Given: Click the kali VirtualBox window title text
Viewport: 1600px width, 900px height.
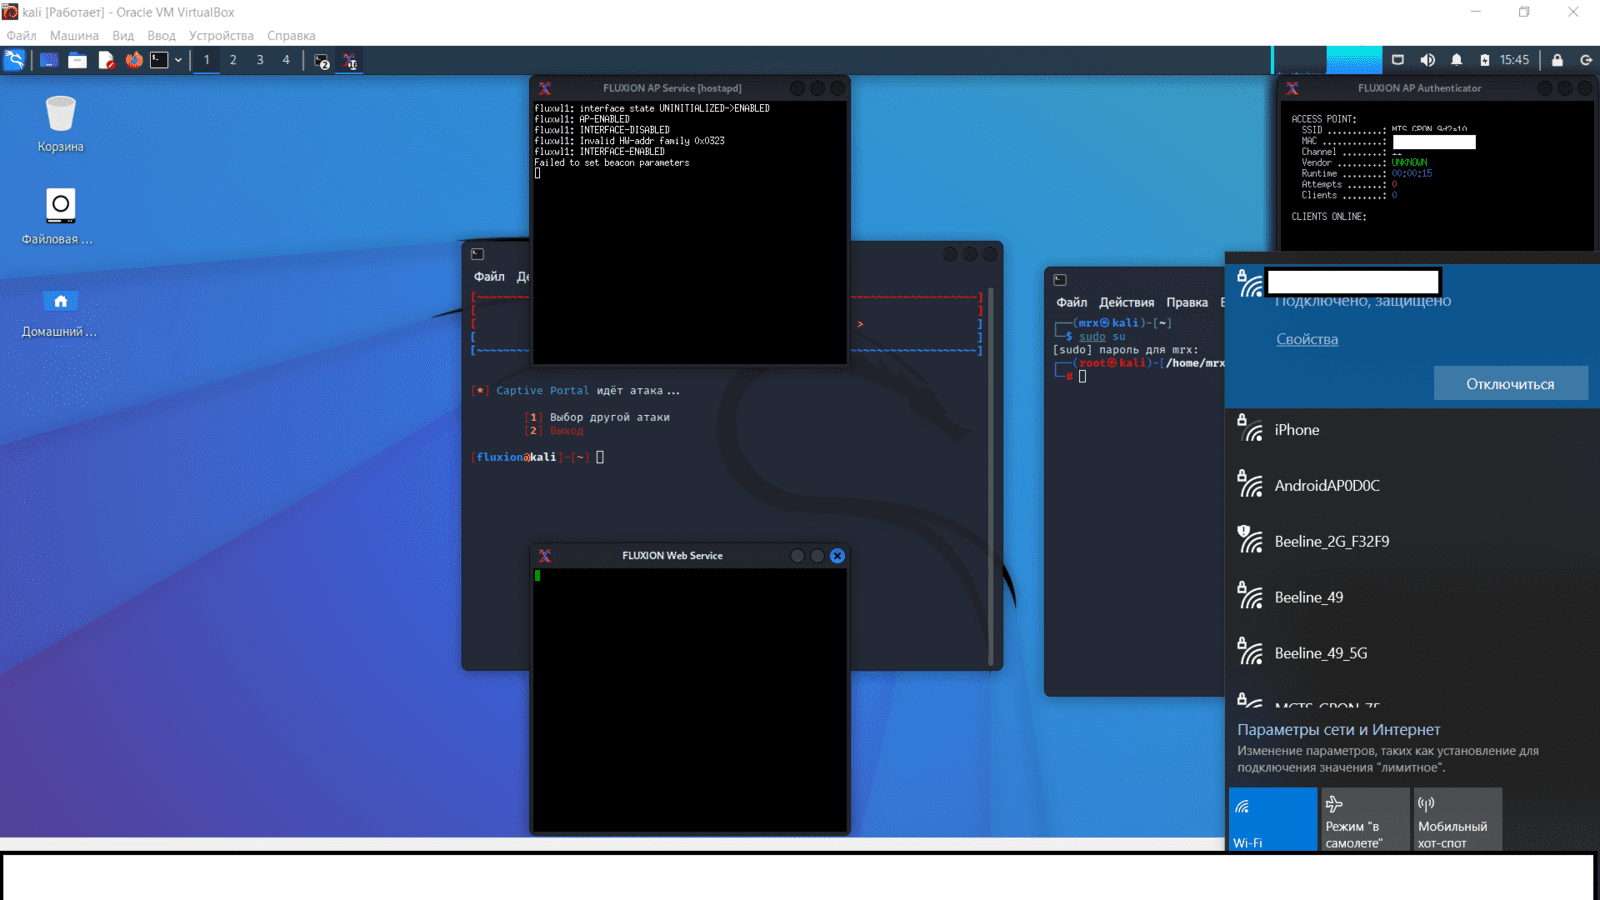Looking at the screenshot, I should click(128, 12).
